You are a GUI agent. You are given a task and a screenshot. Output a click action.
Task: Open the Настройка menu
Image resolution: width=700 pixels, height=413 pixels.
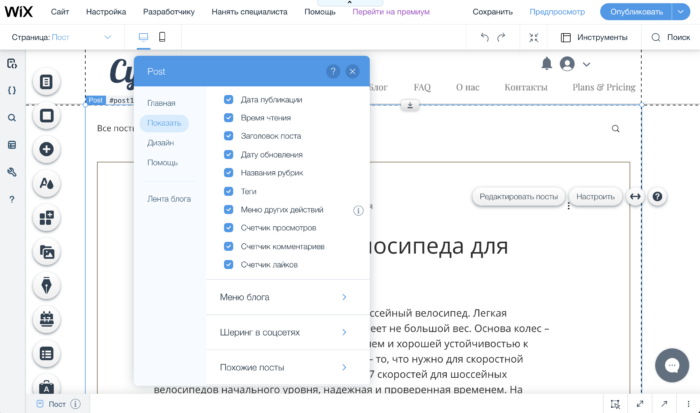click(x=106, y=12)
